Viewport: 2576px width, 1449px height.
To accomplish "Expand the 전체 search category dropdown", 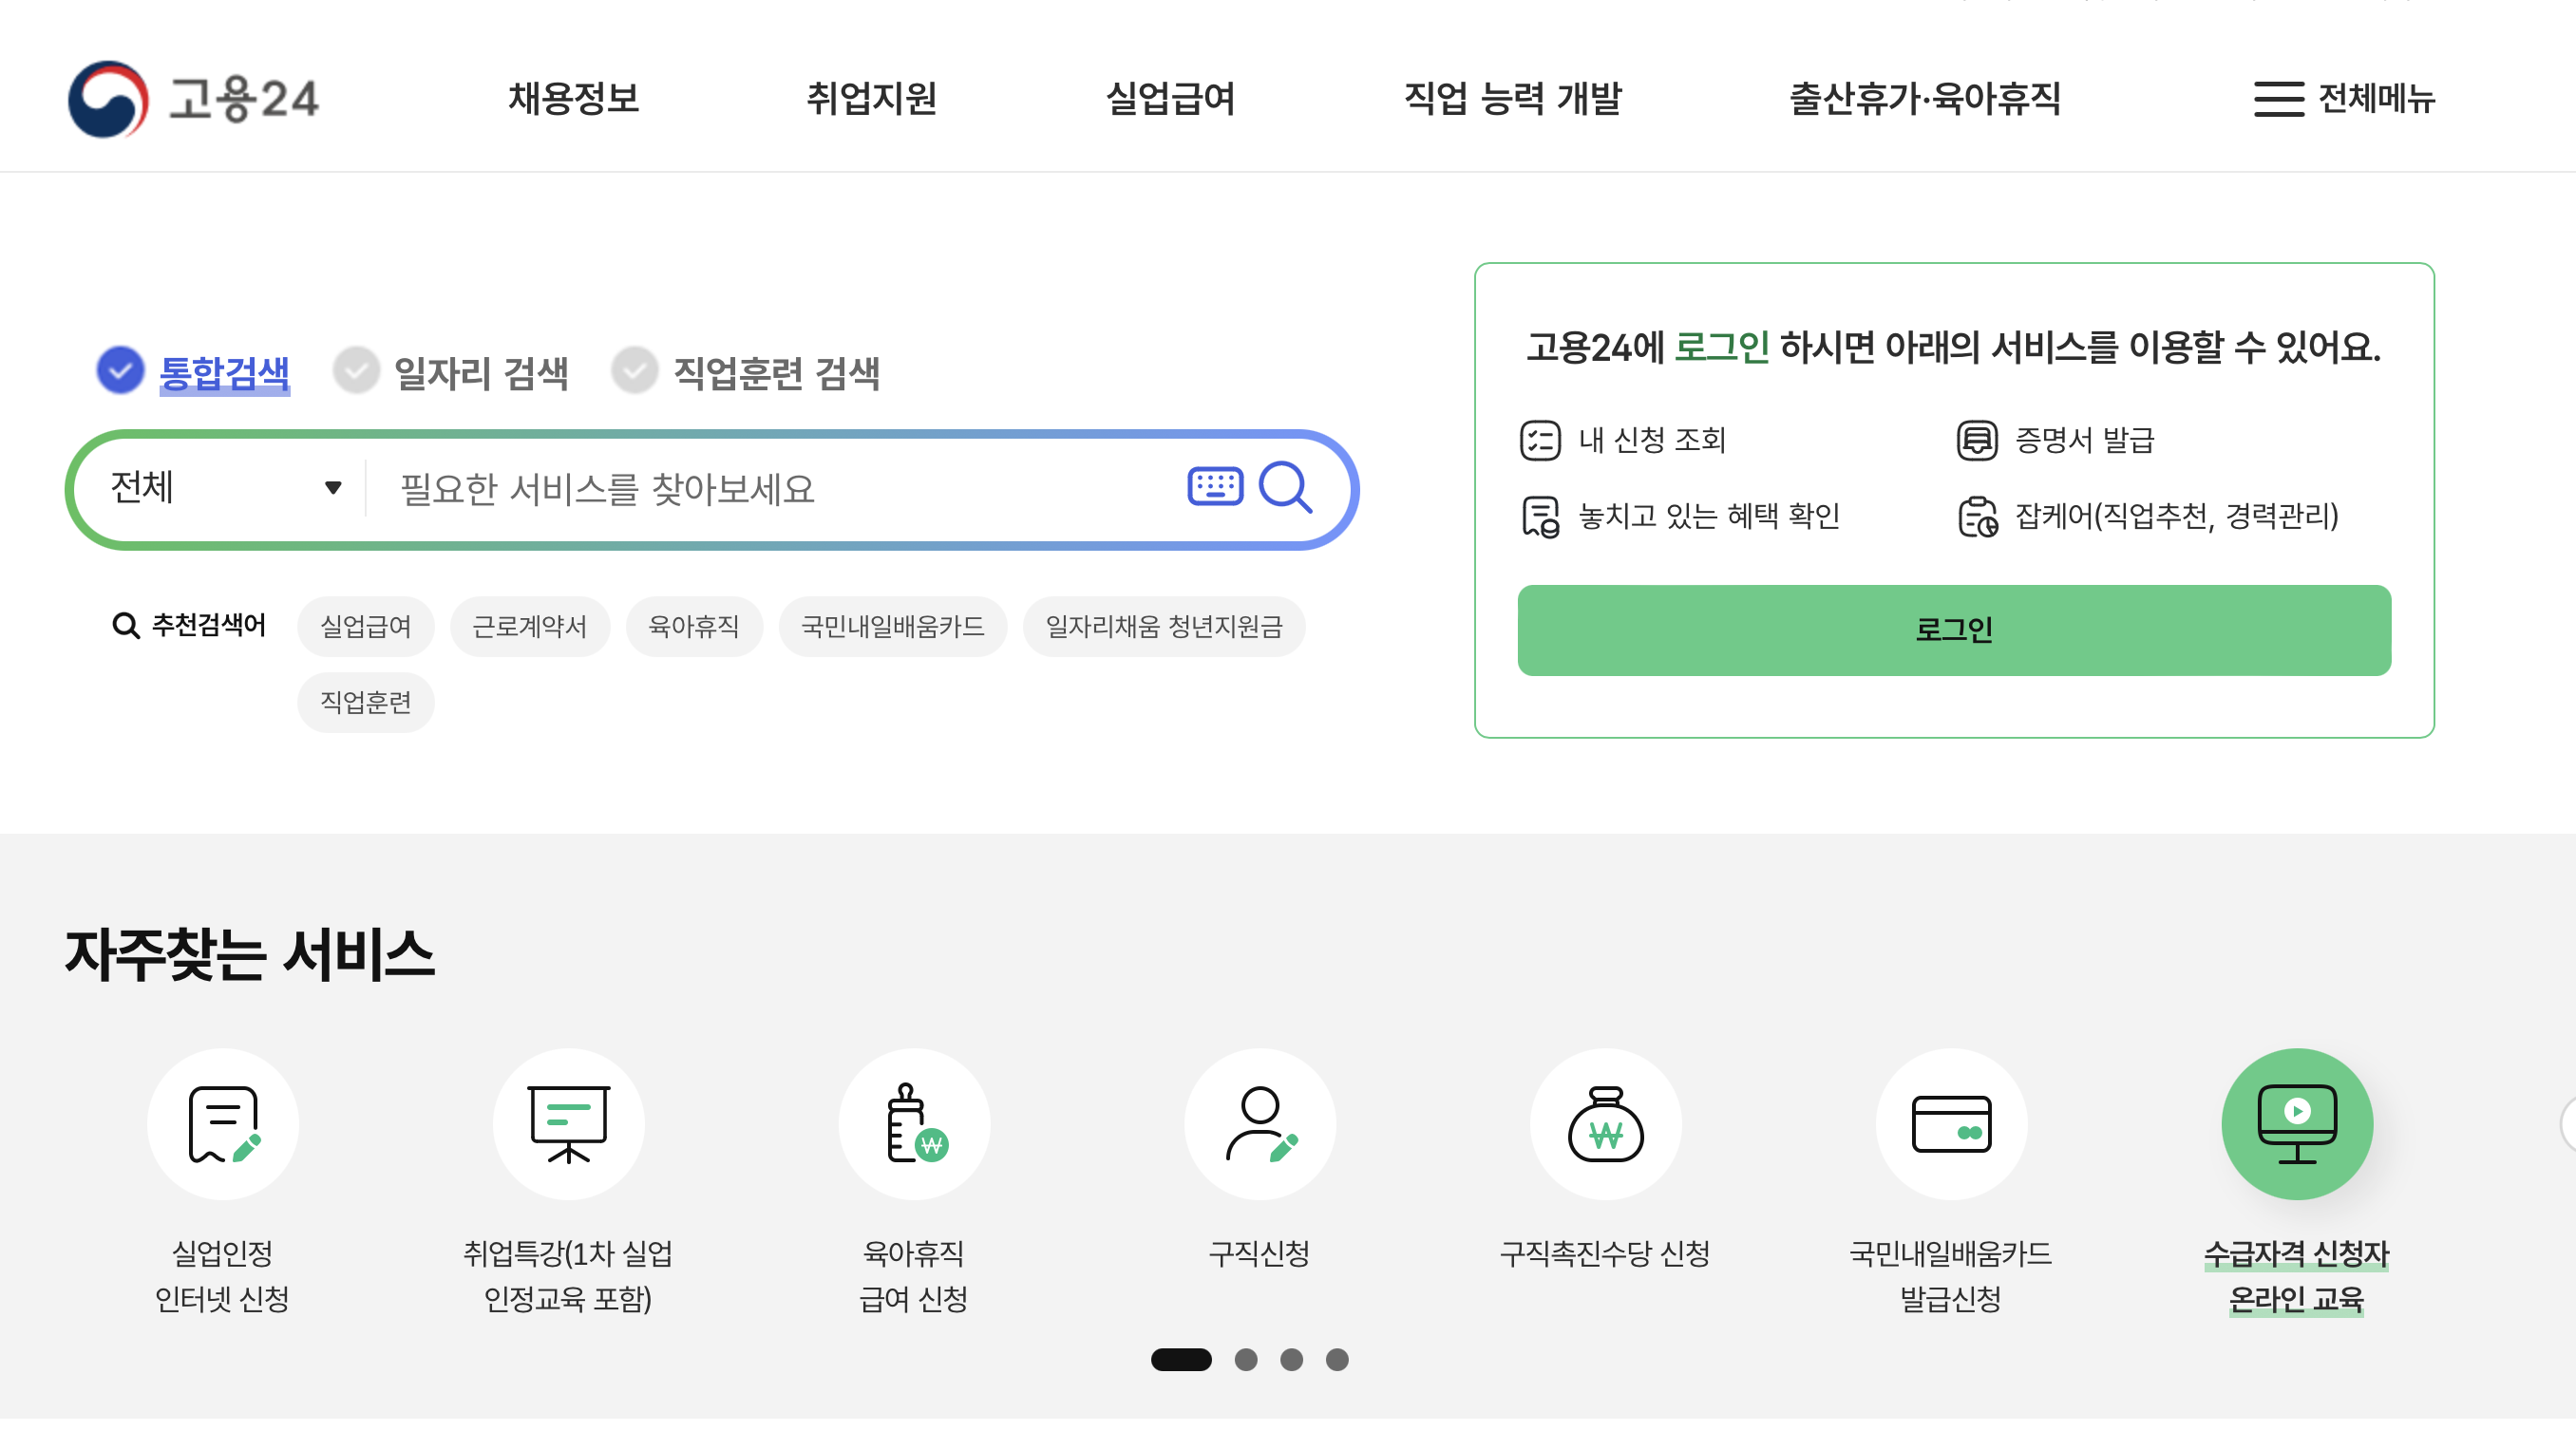I will 225,488.
